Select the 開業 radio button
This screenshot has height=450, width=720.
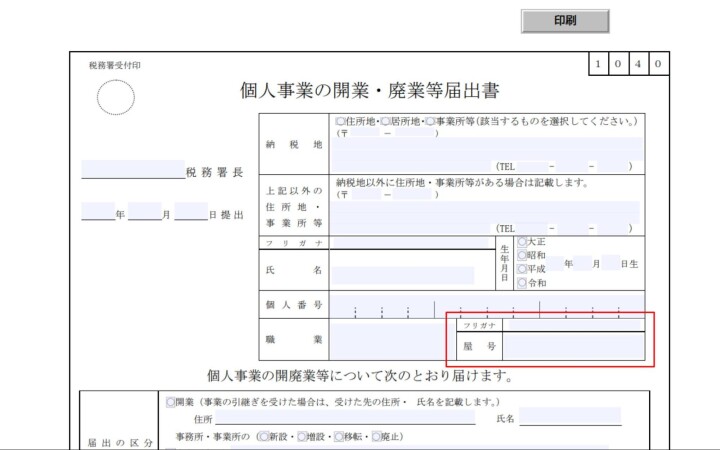pos(170,402)
